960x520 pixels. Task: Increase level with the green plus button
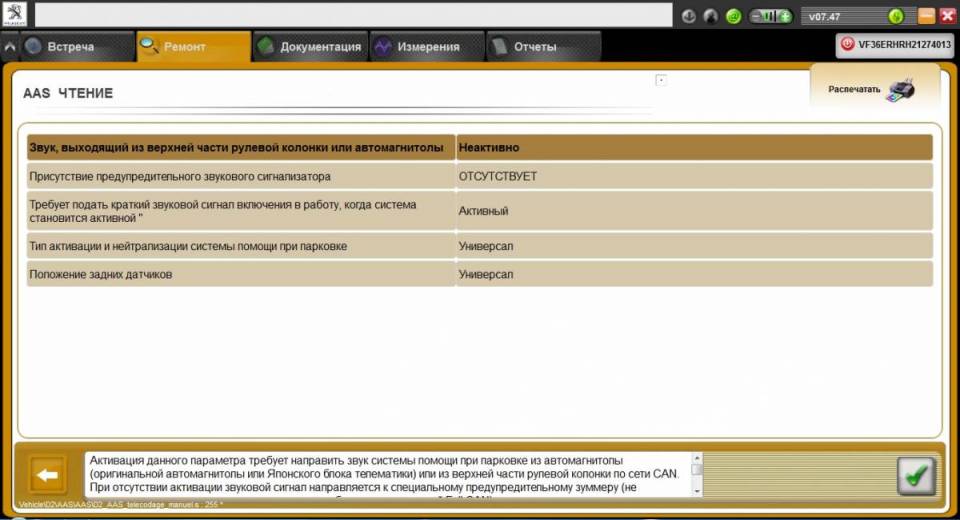(x=785, y=16)
